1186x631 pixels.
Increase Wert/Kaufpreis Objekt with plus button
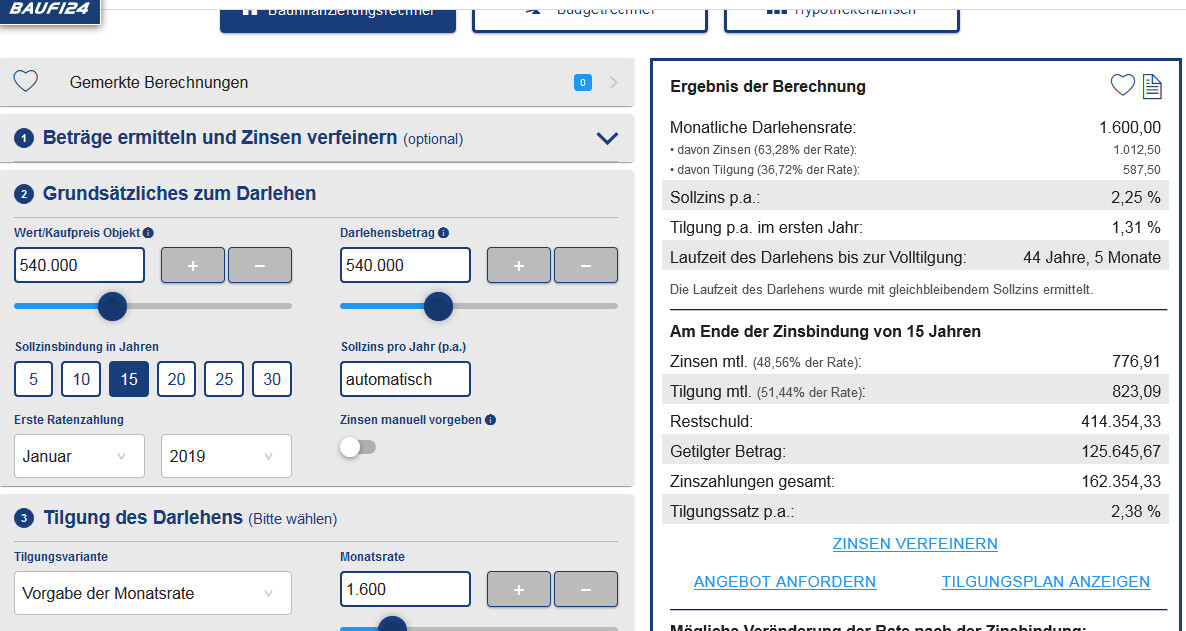click(192, 266)
